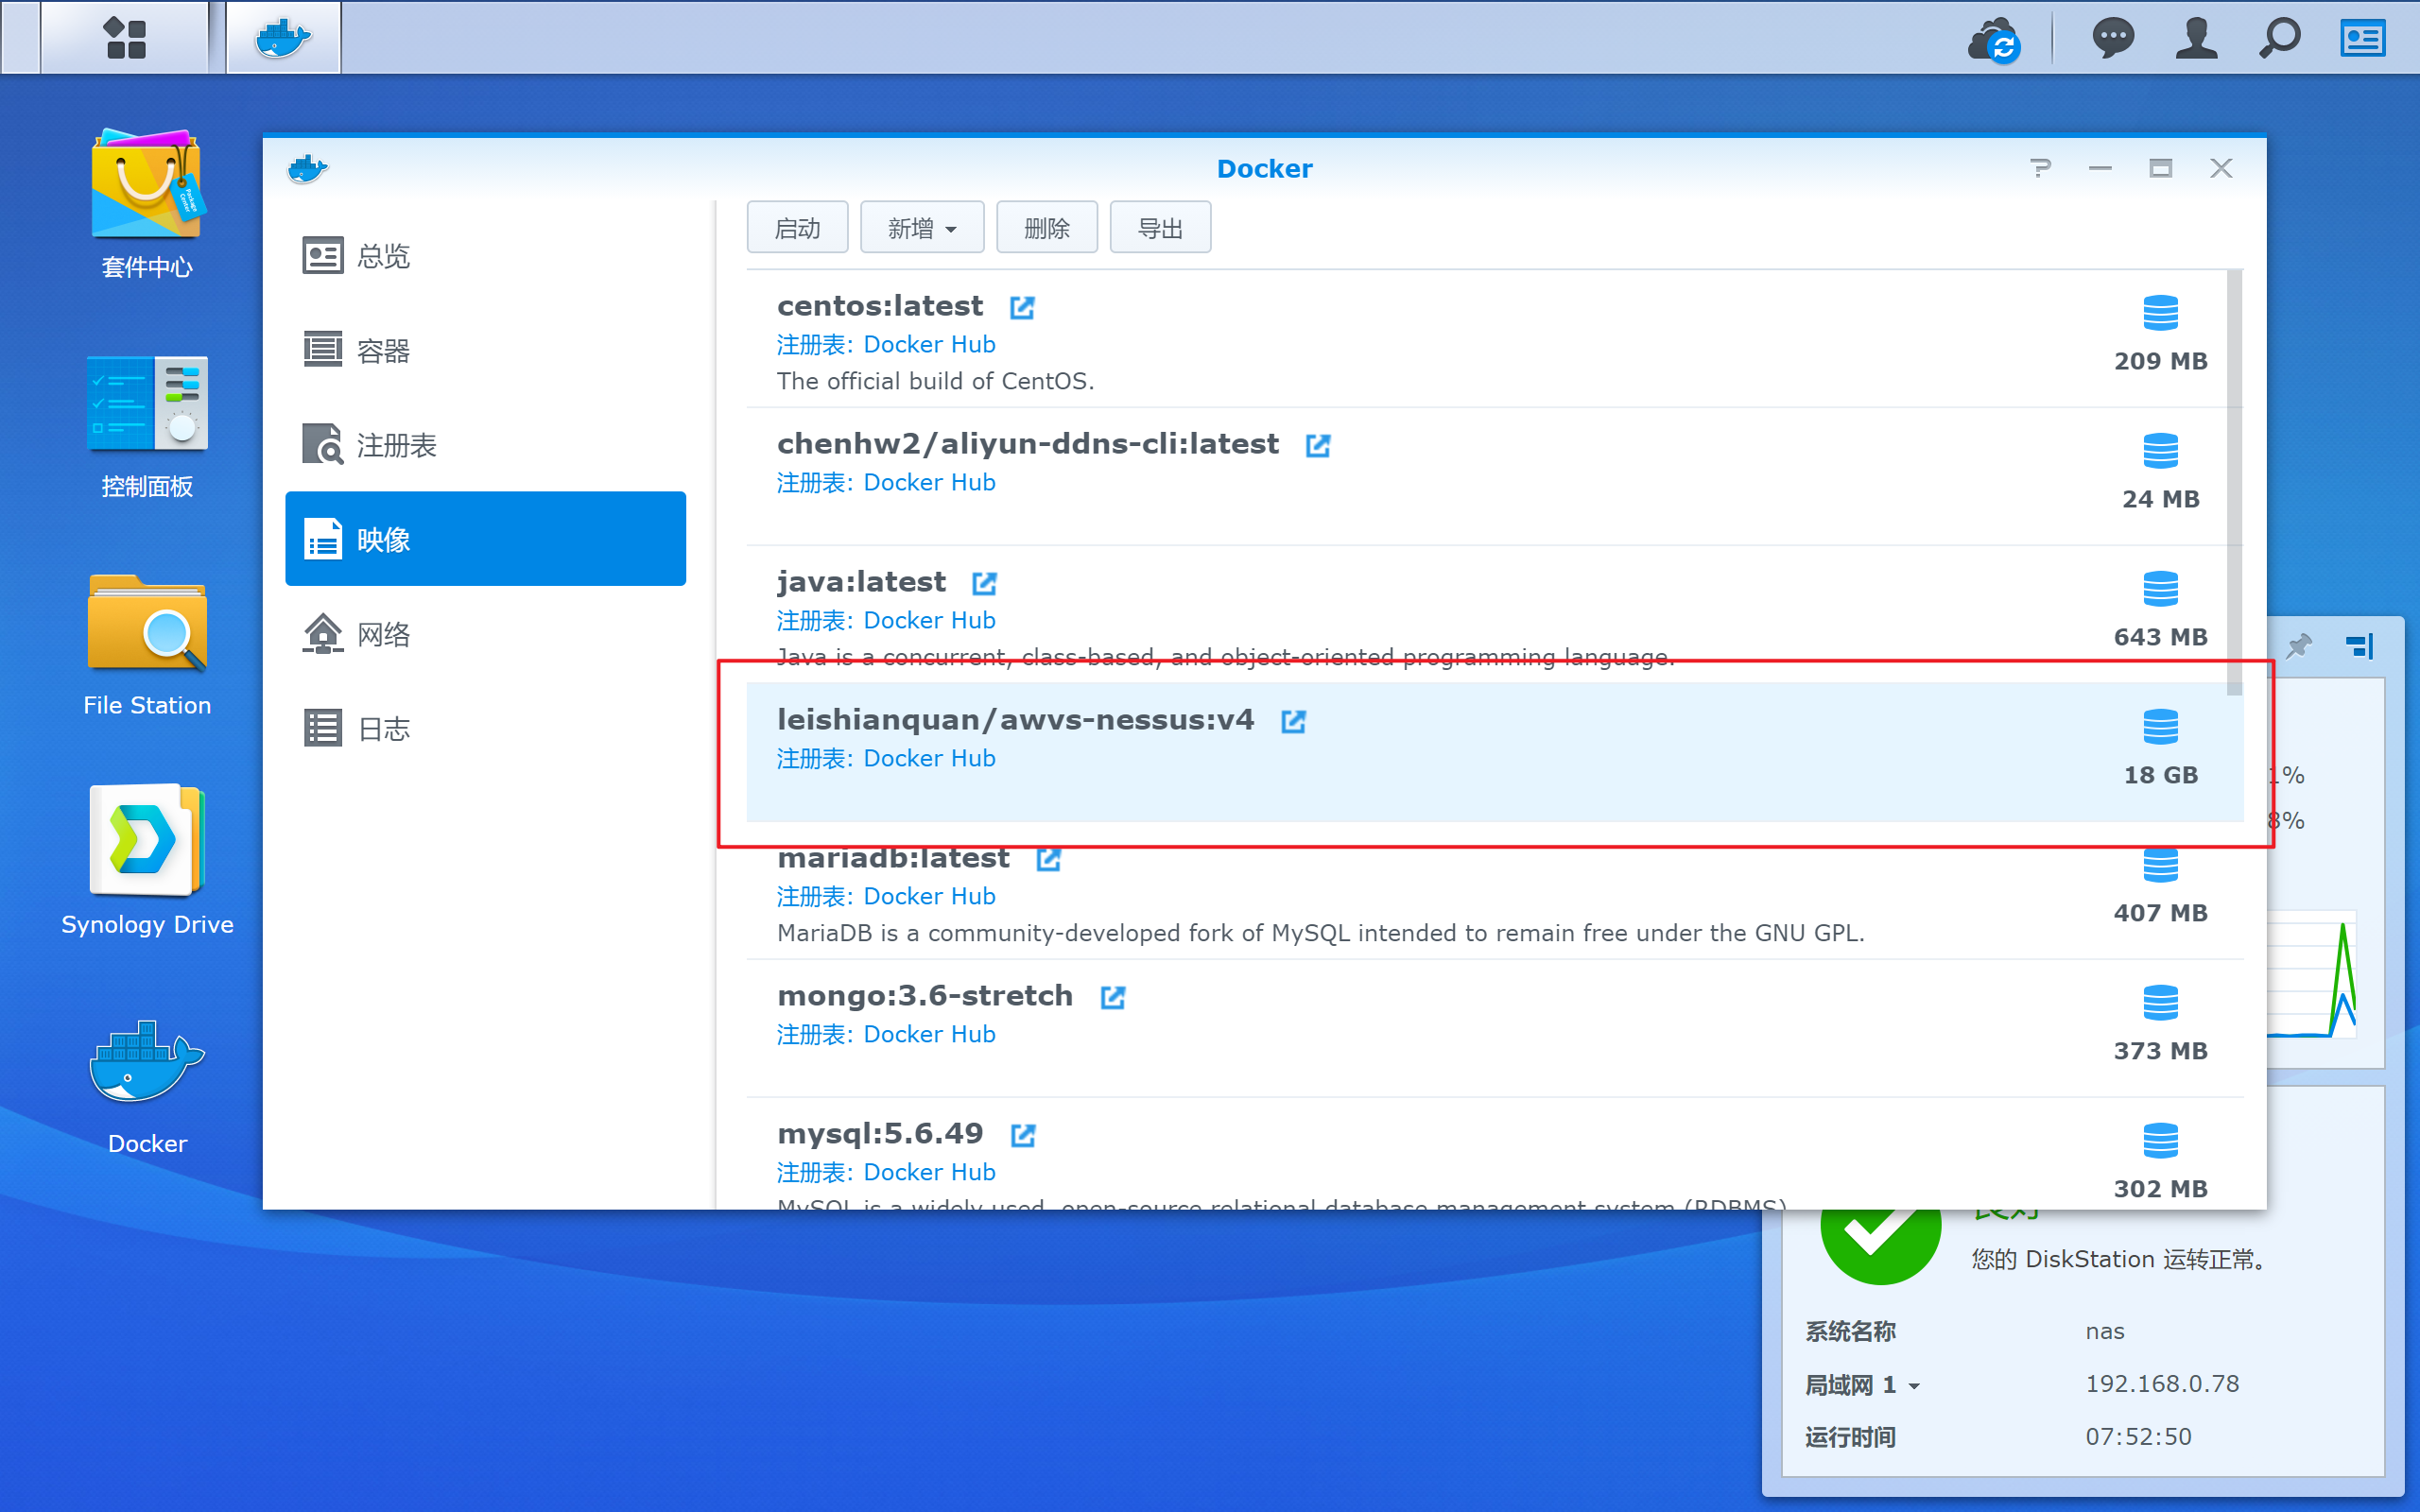Click the Docker window help question mark
This screenshot has height=1512, width=2420.
[2040, 168]
